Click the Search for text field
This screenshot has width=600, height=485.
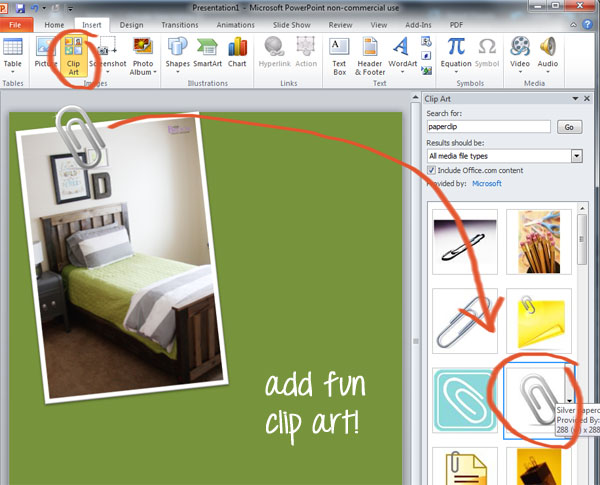(489, 127)
